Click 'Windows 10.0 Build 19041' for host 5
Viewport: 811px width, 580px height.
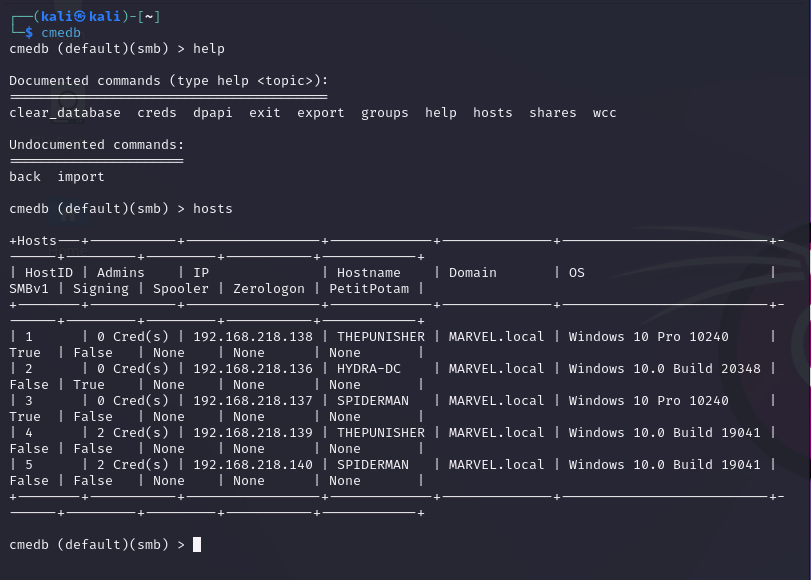point(665,465)
